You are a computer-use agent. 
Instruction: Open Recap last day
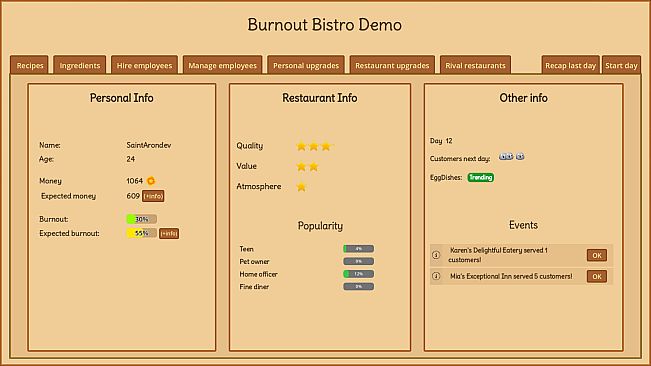[x=570, y=65]
